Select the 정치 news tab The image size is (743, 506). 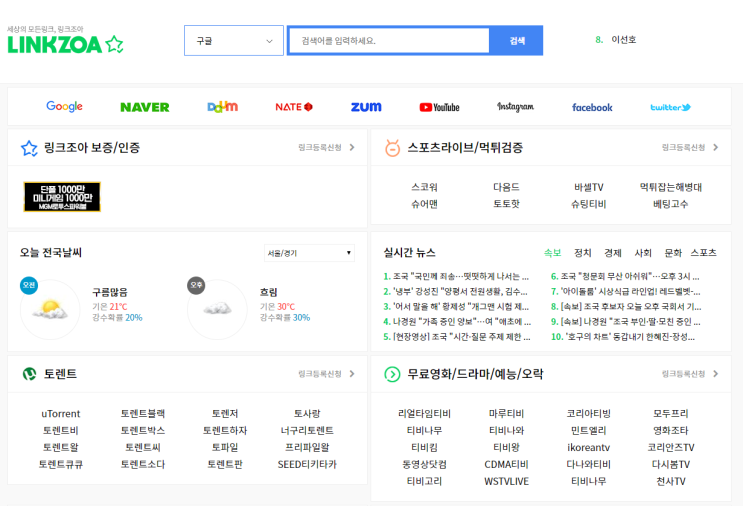pos(583,253)
